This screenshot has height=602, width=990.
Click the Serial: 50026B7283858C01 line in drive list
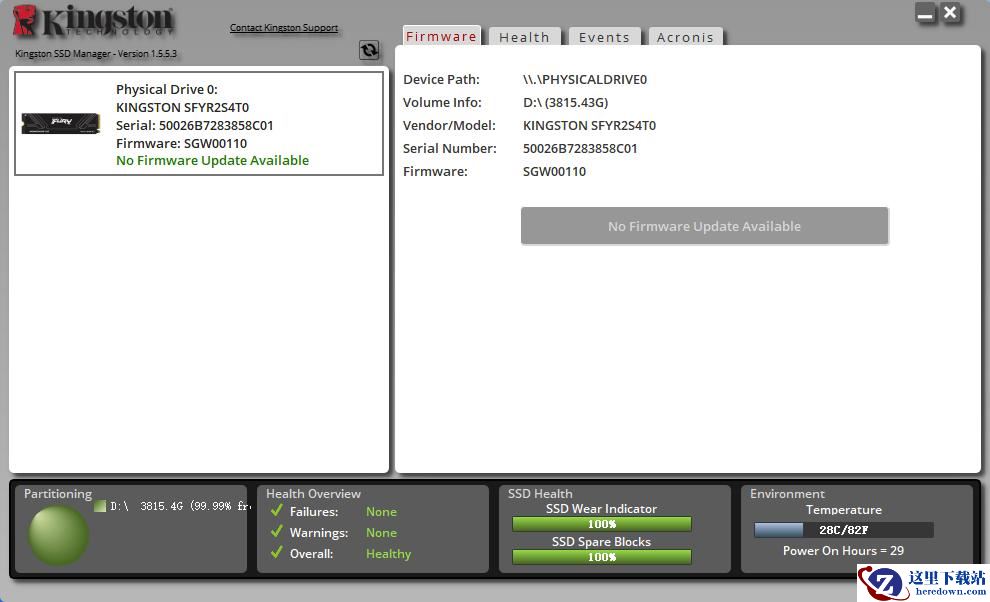point(194,125)
